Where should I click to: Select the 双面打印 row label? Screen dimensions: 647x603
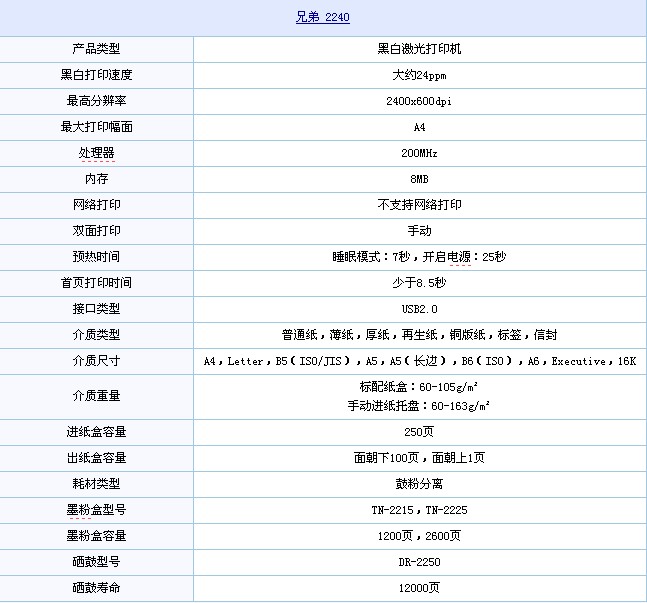[96, 231]
